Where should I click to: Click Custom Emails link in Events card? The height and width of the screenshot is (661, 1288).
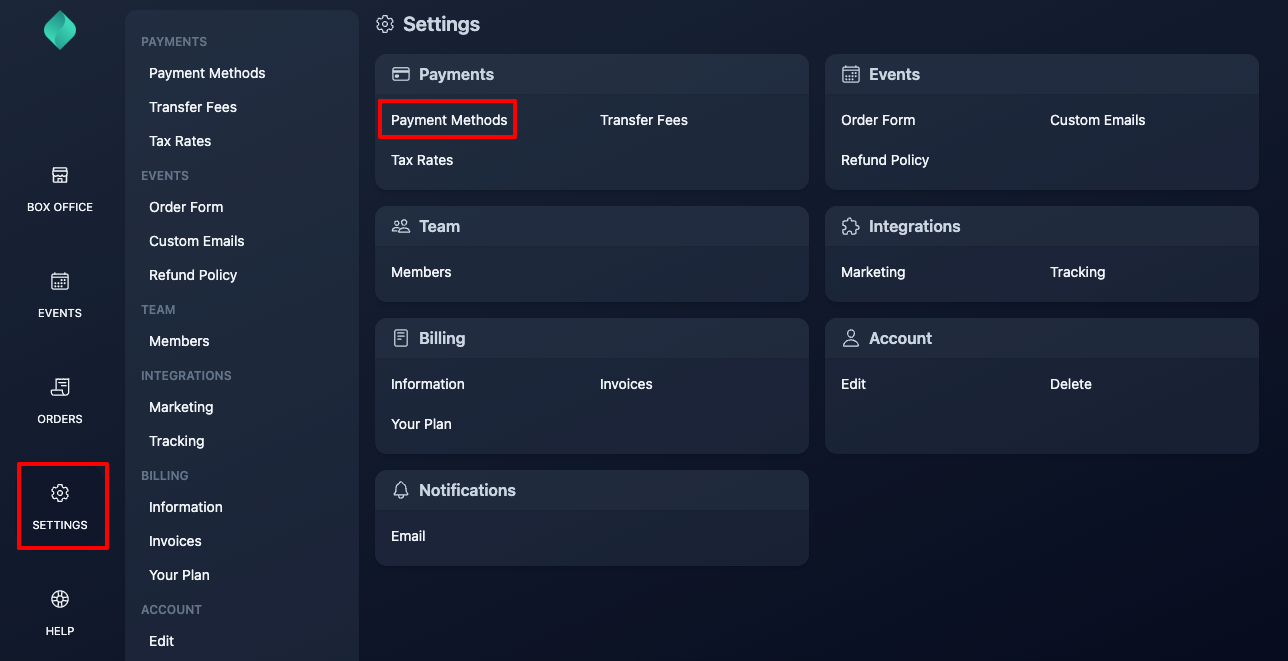click(1098, 120)
